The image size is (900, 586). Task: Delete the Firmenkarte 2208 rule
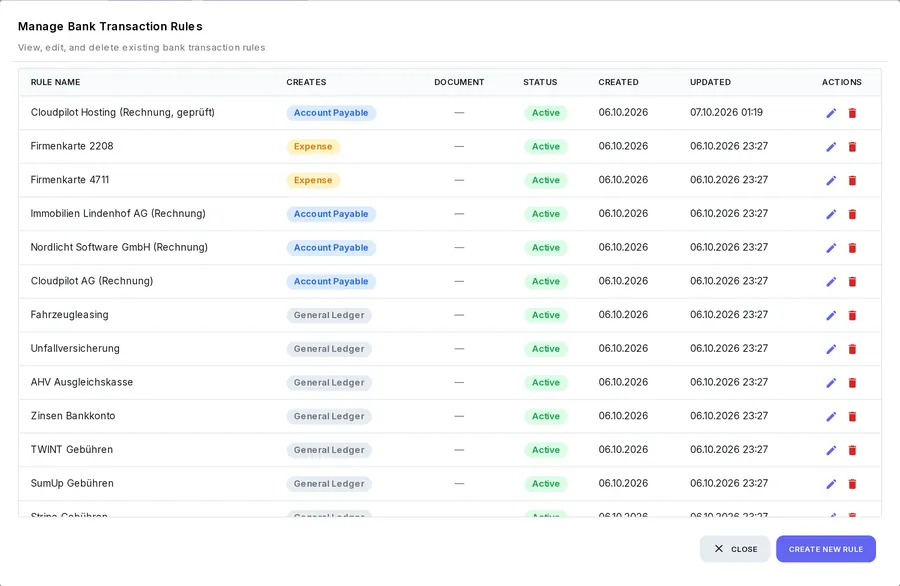coord(852,147)
